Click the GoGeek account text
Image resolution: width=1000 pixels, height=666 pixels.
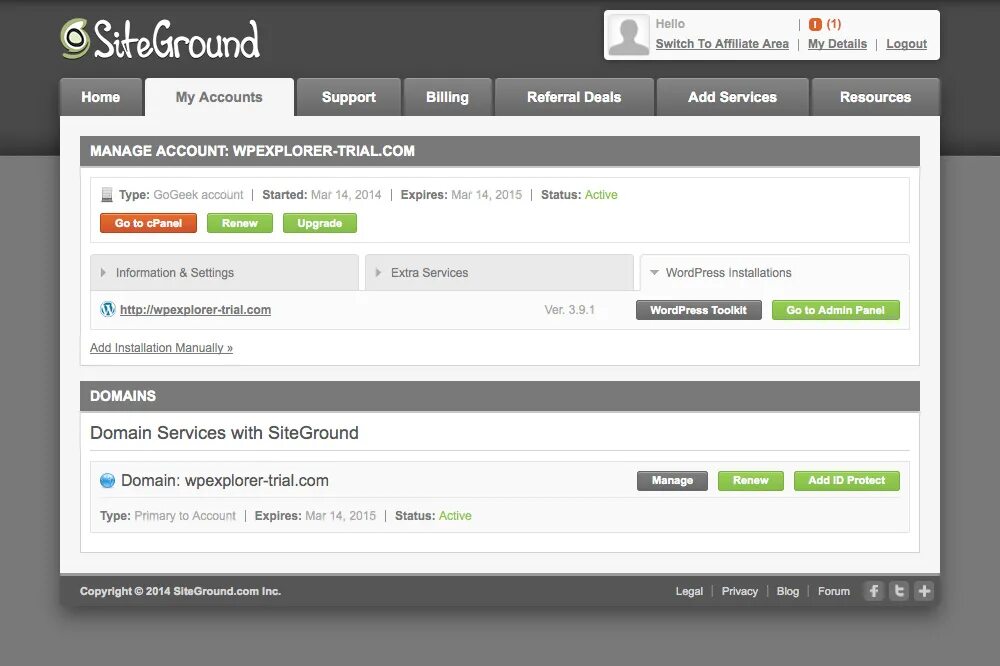click(x=198, y=195)
